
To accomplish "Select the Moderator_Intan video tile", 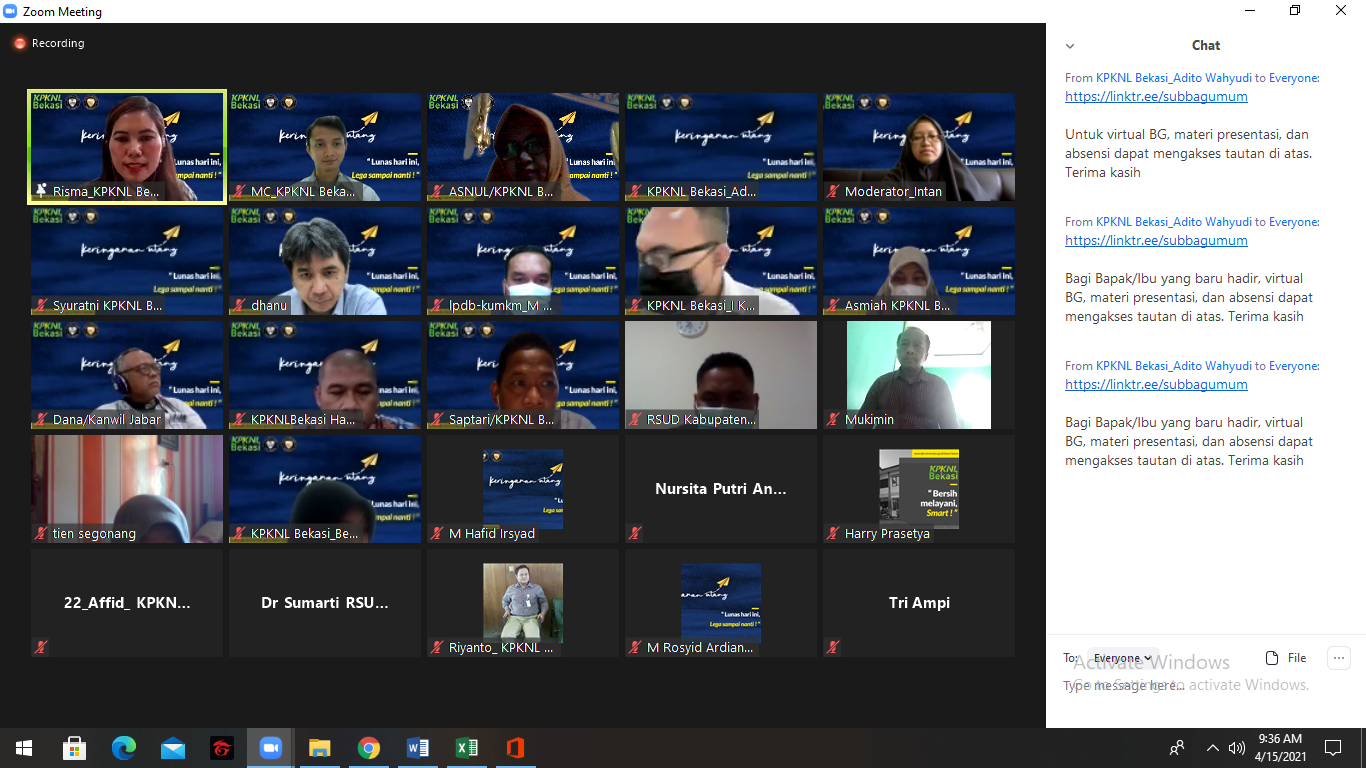I will (919, 147).
